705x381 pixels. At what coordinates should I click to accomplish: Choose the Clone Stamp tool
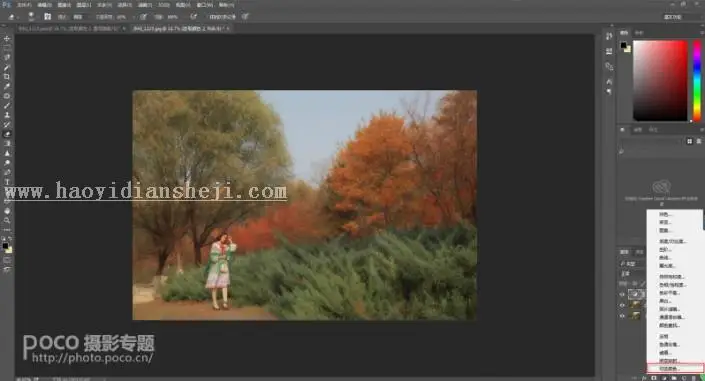coord(7,115)
